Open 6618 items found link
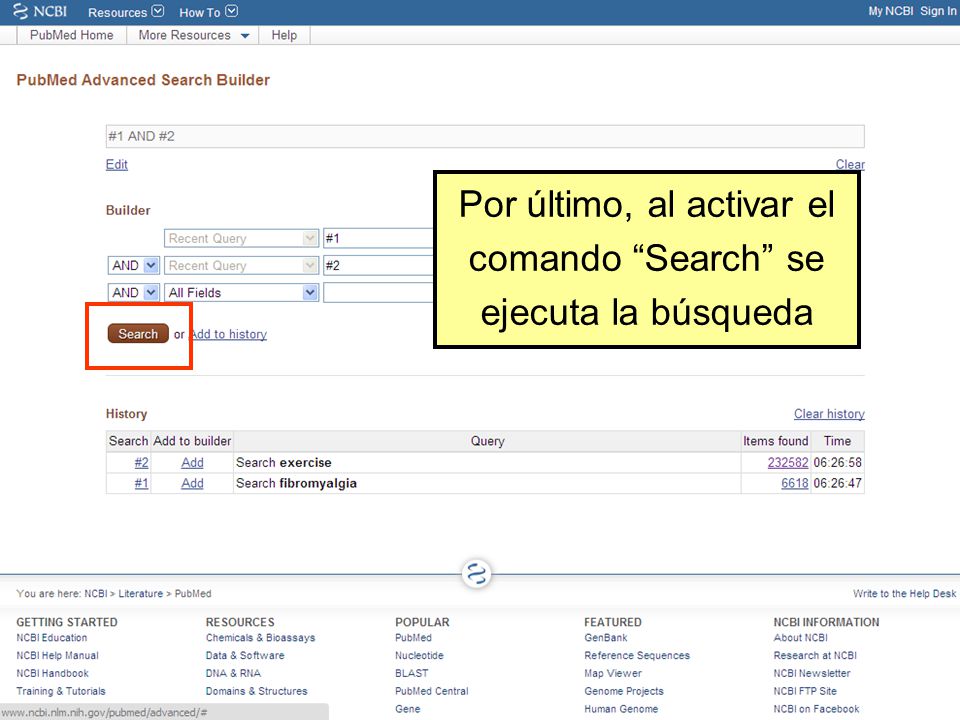The width and height of the screenshot is (960, 720). pos(795,484)
